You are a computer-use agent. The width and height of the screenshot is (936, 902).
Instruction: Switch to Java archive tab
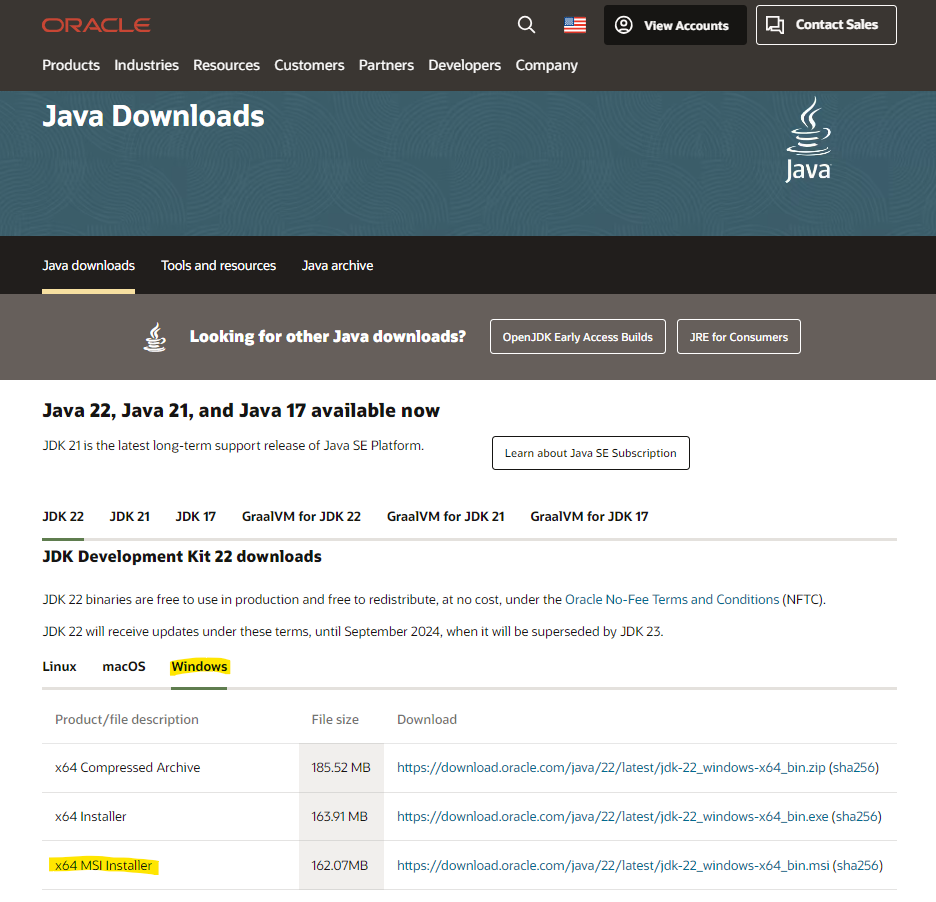tap(337, 266)
